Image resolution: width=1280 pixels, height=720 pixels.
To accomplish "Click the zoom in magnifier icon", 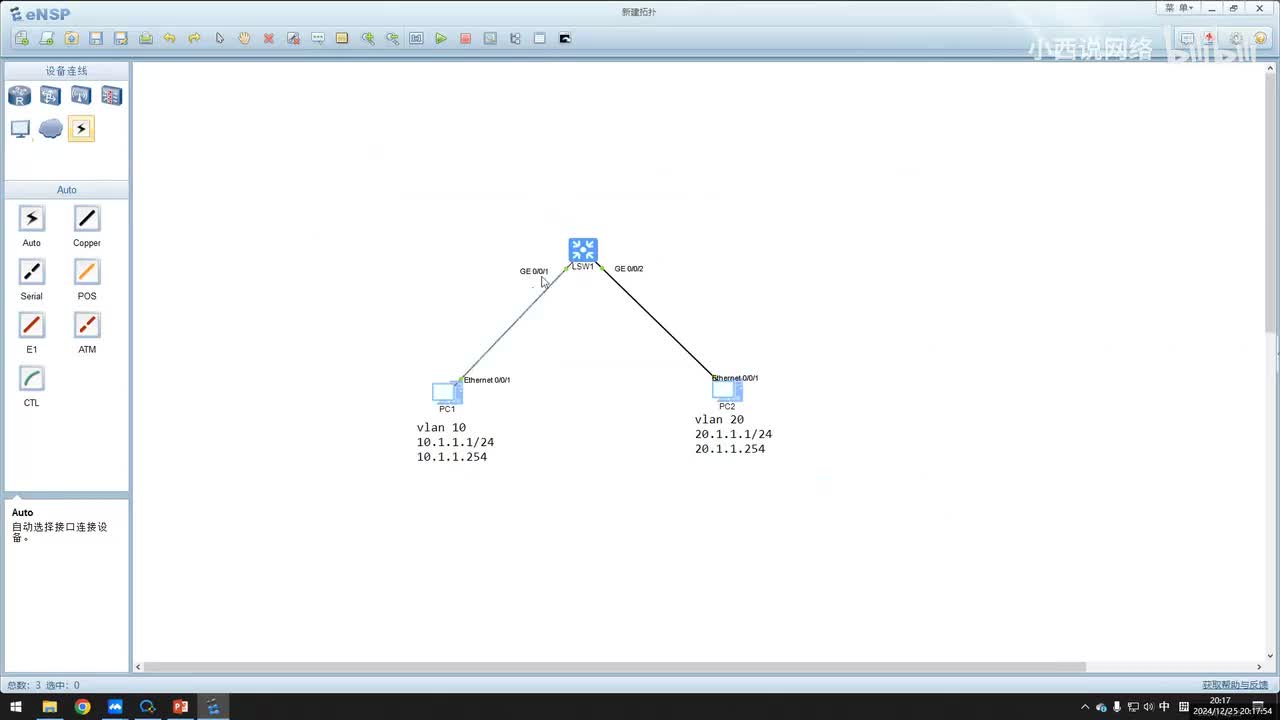I will [x=367, y=38].
